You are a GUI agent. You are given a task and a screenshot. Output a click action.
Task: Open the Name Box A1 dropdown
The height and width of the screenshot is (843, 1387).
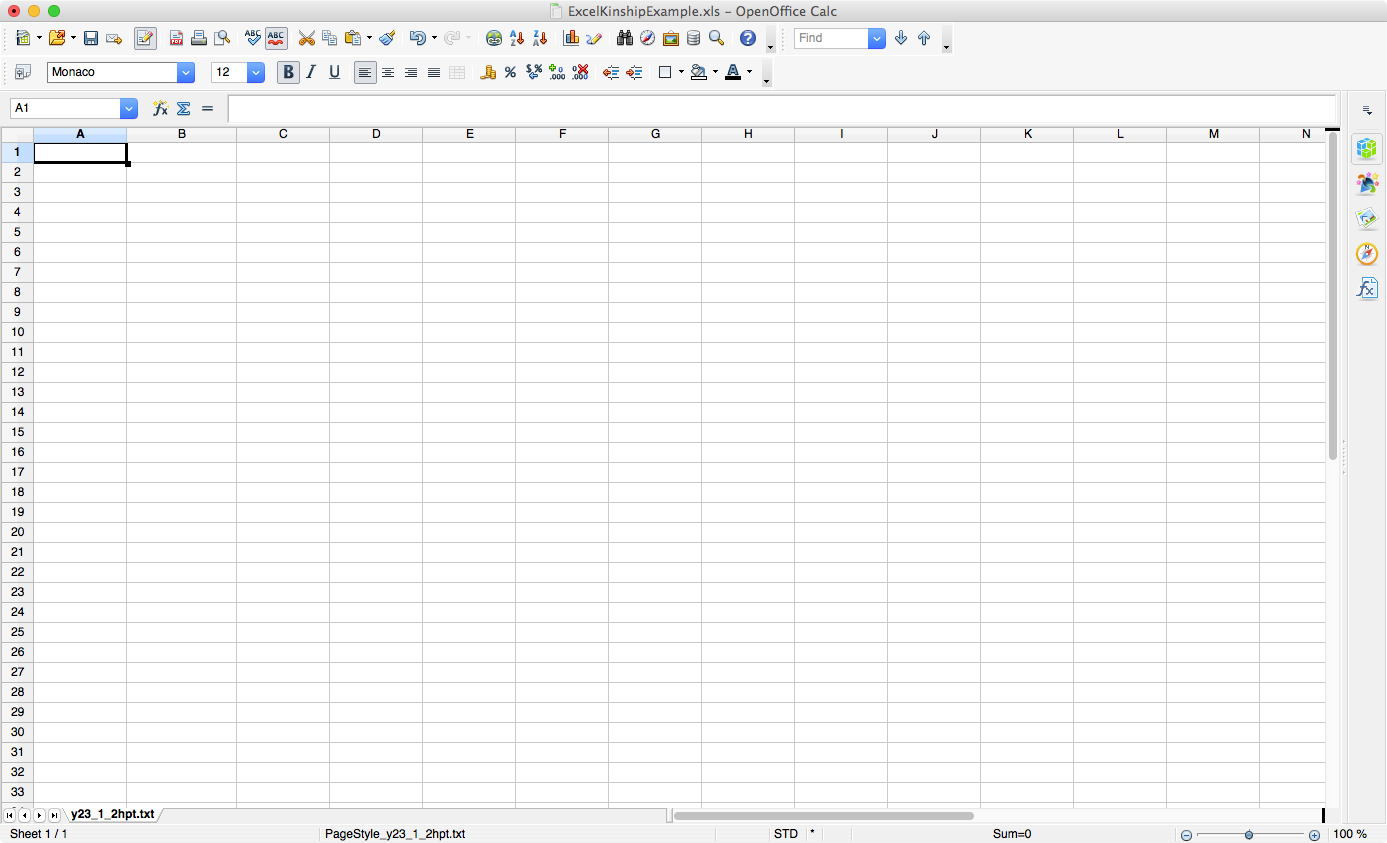[x=129, y=108]
